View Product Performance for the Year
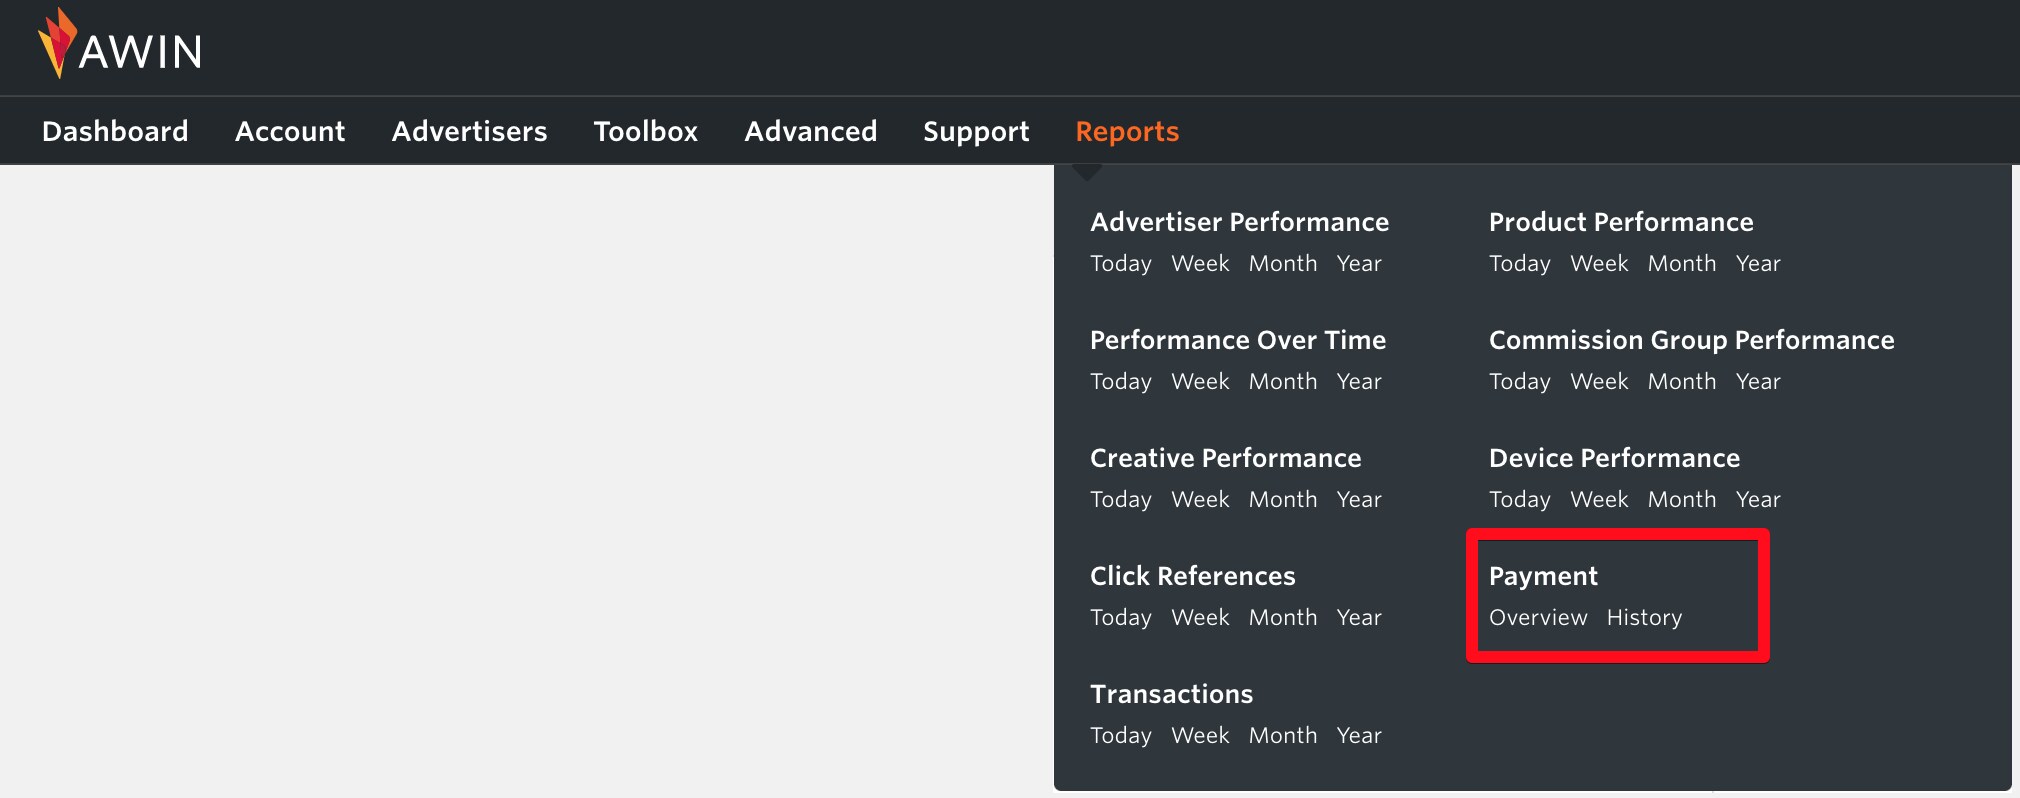This screenshot has height=798, width=2020. point(1757,264)
